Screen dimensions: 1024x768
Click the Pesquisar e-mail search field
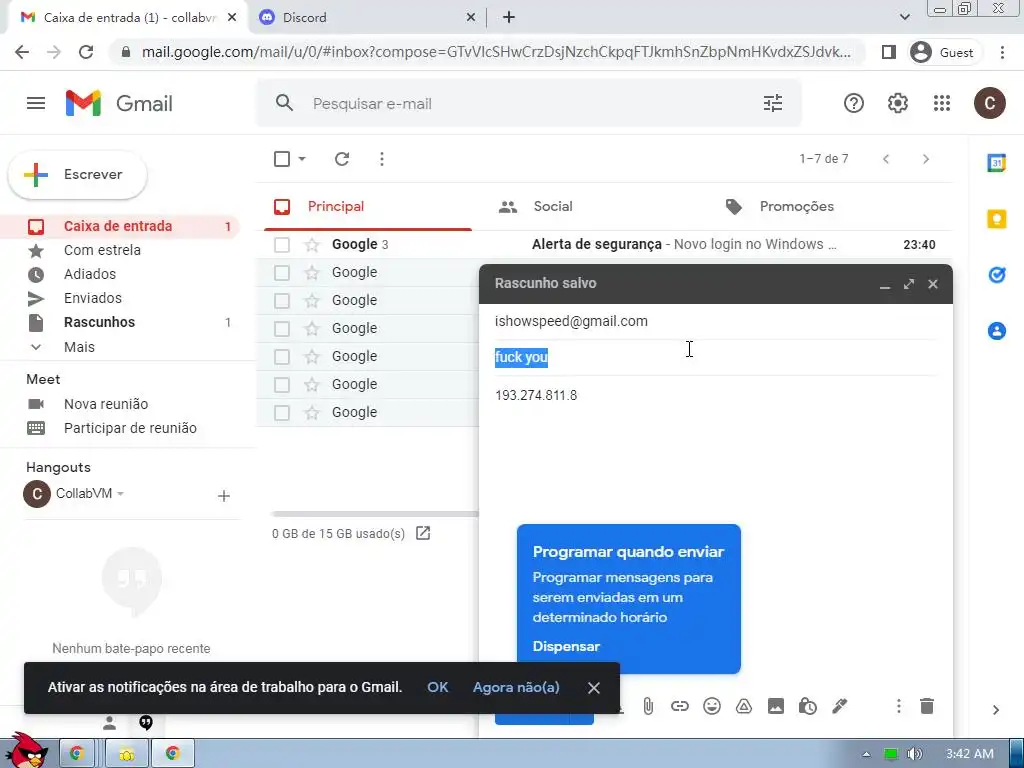click(529, 103)
